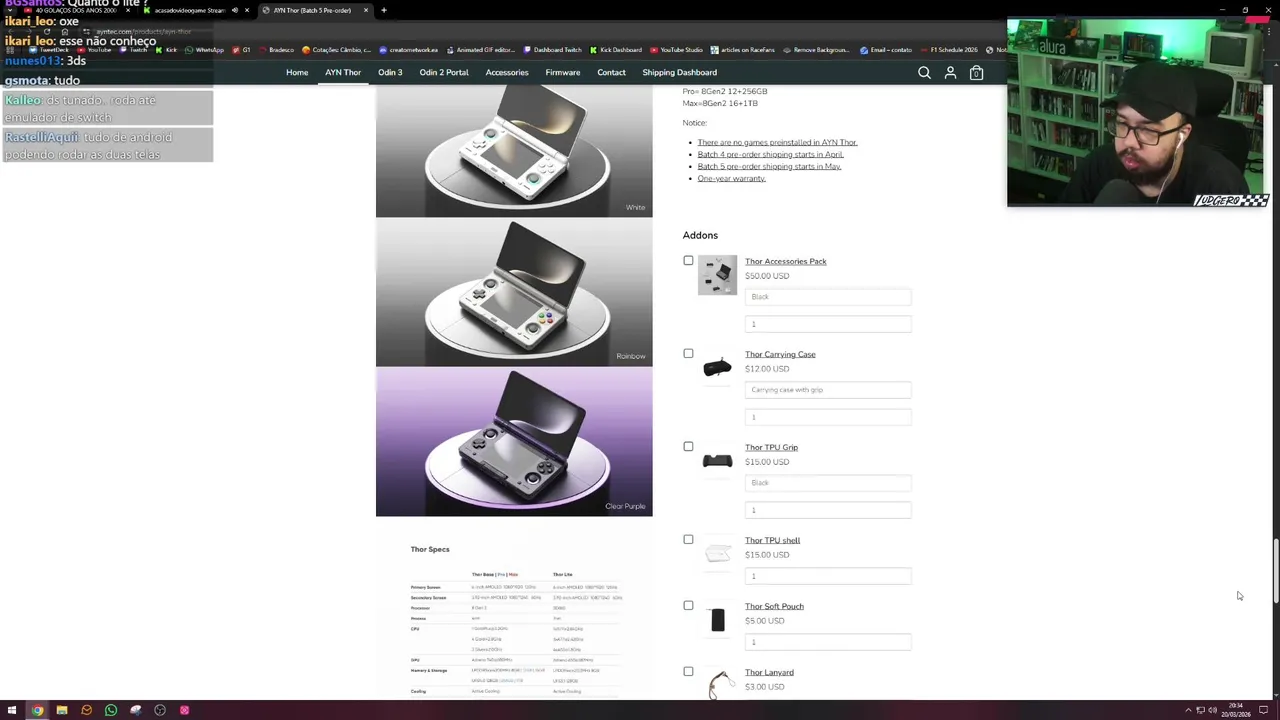Screen dimensions: 1280x720
Task: Click the Windows Start button
Action: point(12,710)
